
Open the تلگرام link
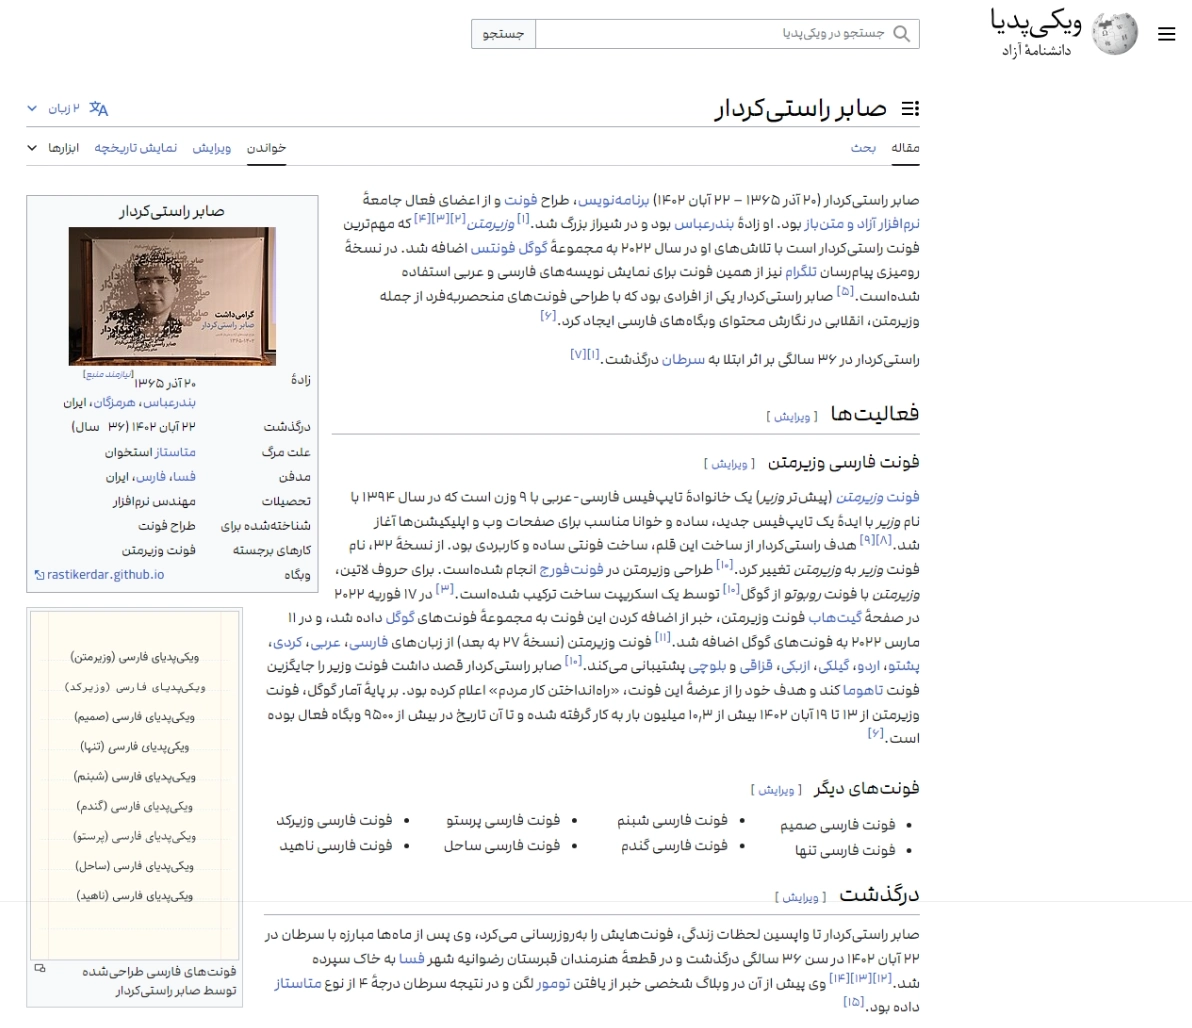pyautogui.click(x=800, y=271)
